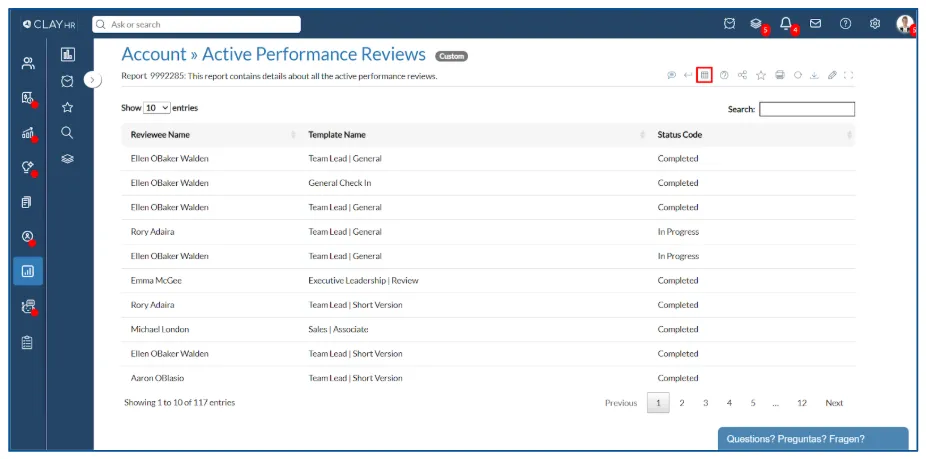Screen dimensions: 926x459
Task: Edit the report with pencil icon
Action: pyautogui.click(x=832, y=75)
